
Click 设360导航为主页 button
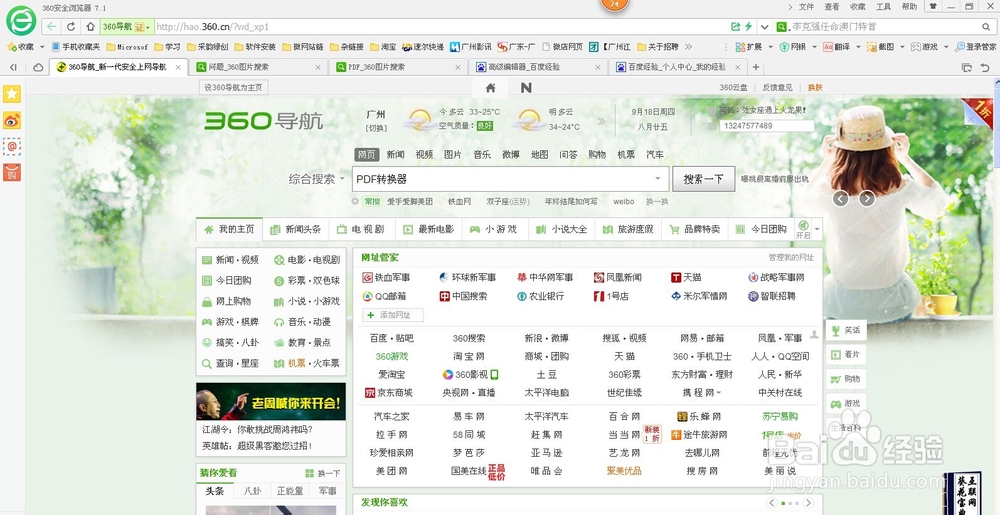[x=233, y=87]
